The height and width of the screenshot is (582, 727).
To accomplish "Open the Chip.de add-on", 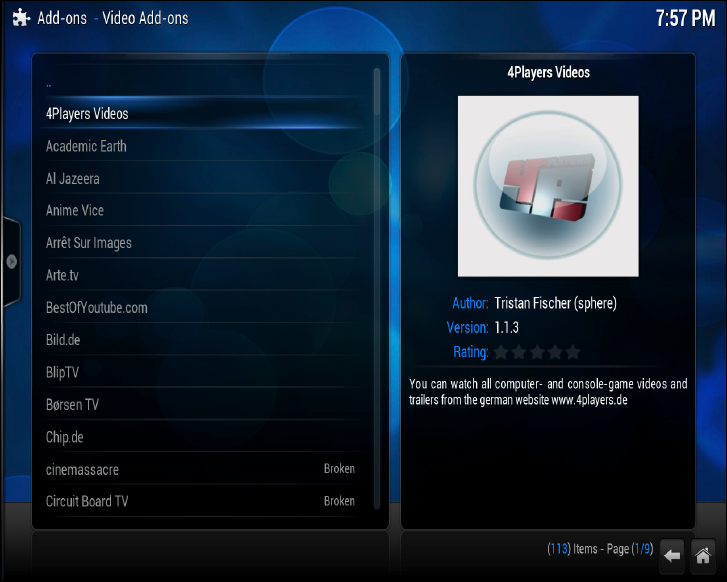I will [x=204, y=437].
